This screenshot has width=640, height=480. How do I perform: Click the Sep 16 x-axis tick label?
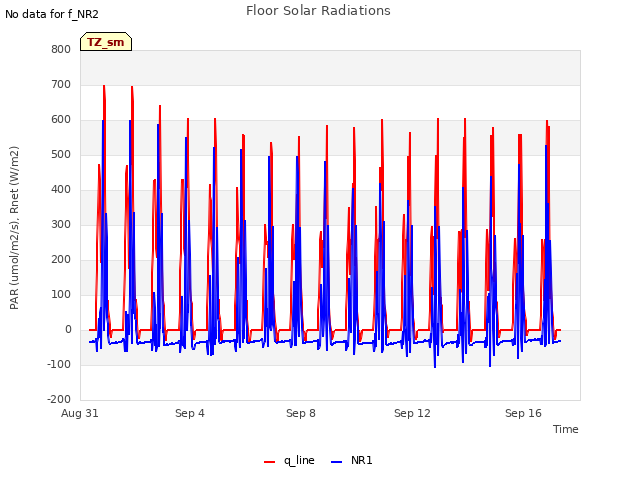(x=523, y=413)
